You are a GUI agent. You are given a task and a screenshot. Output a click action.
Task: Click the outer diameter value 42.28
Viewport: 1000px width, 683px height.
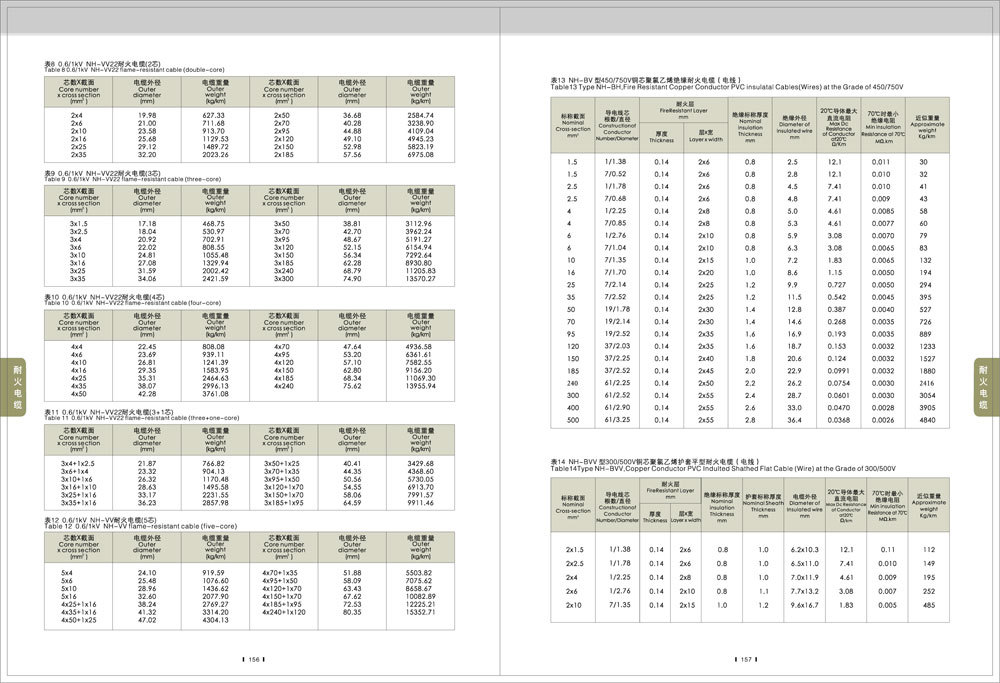(x=147, y=394)
